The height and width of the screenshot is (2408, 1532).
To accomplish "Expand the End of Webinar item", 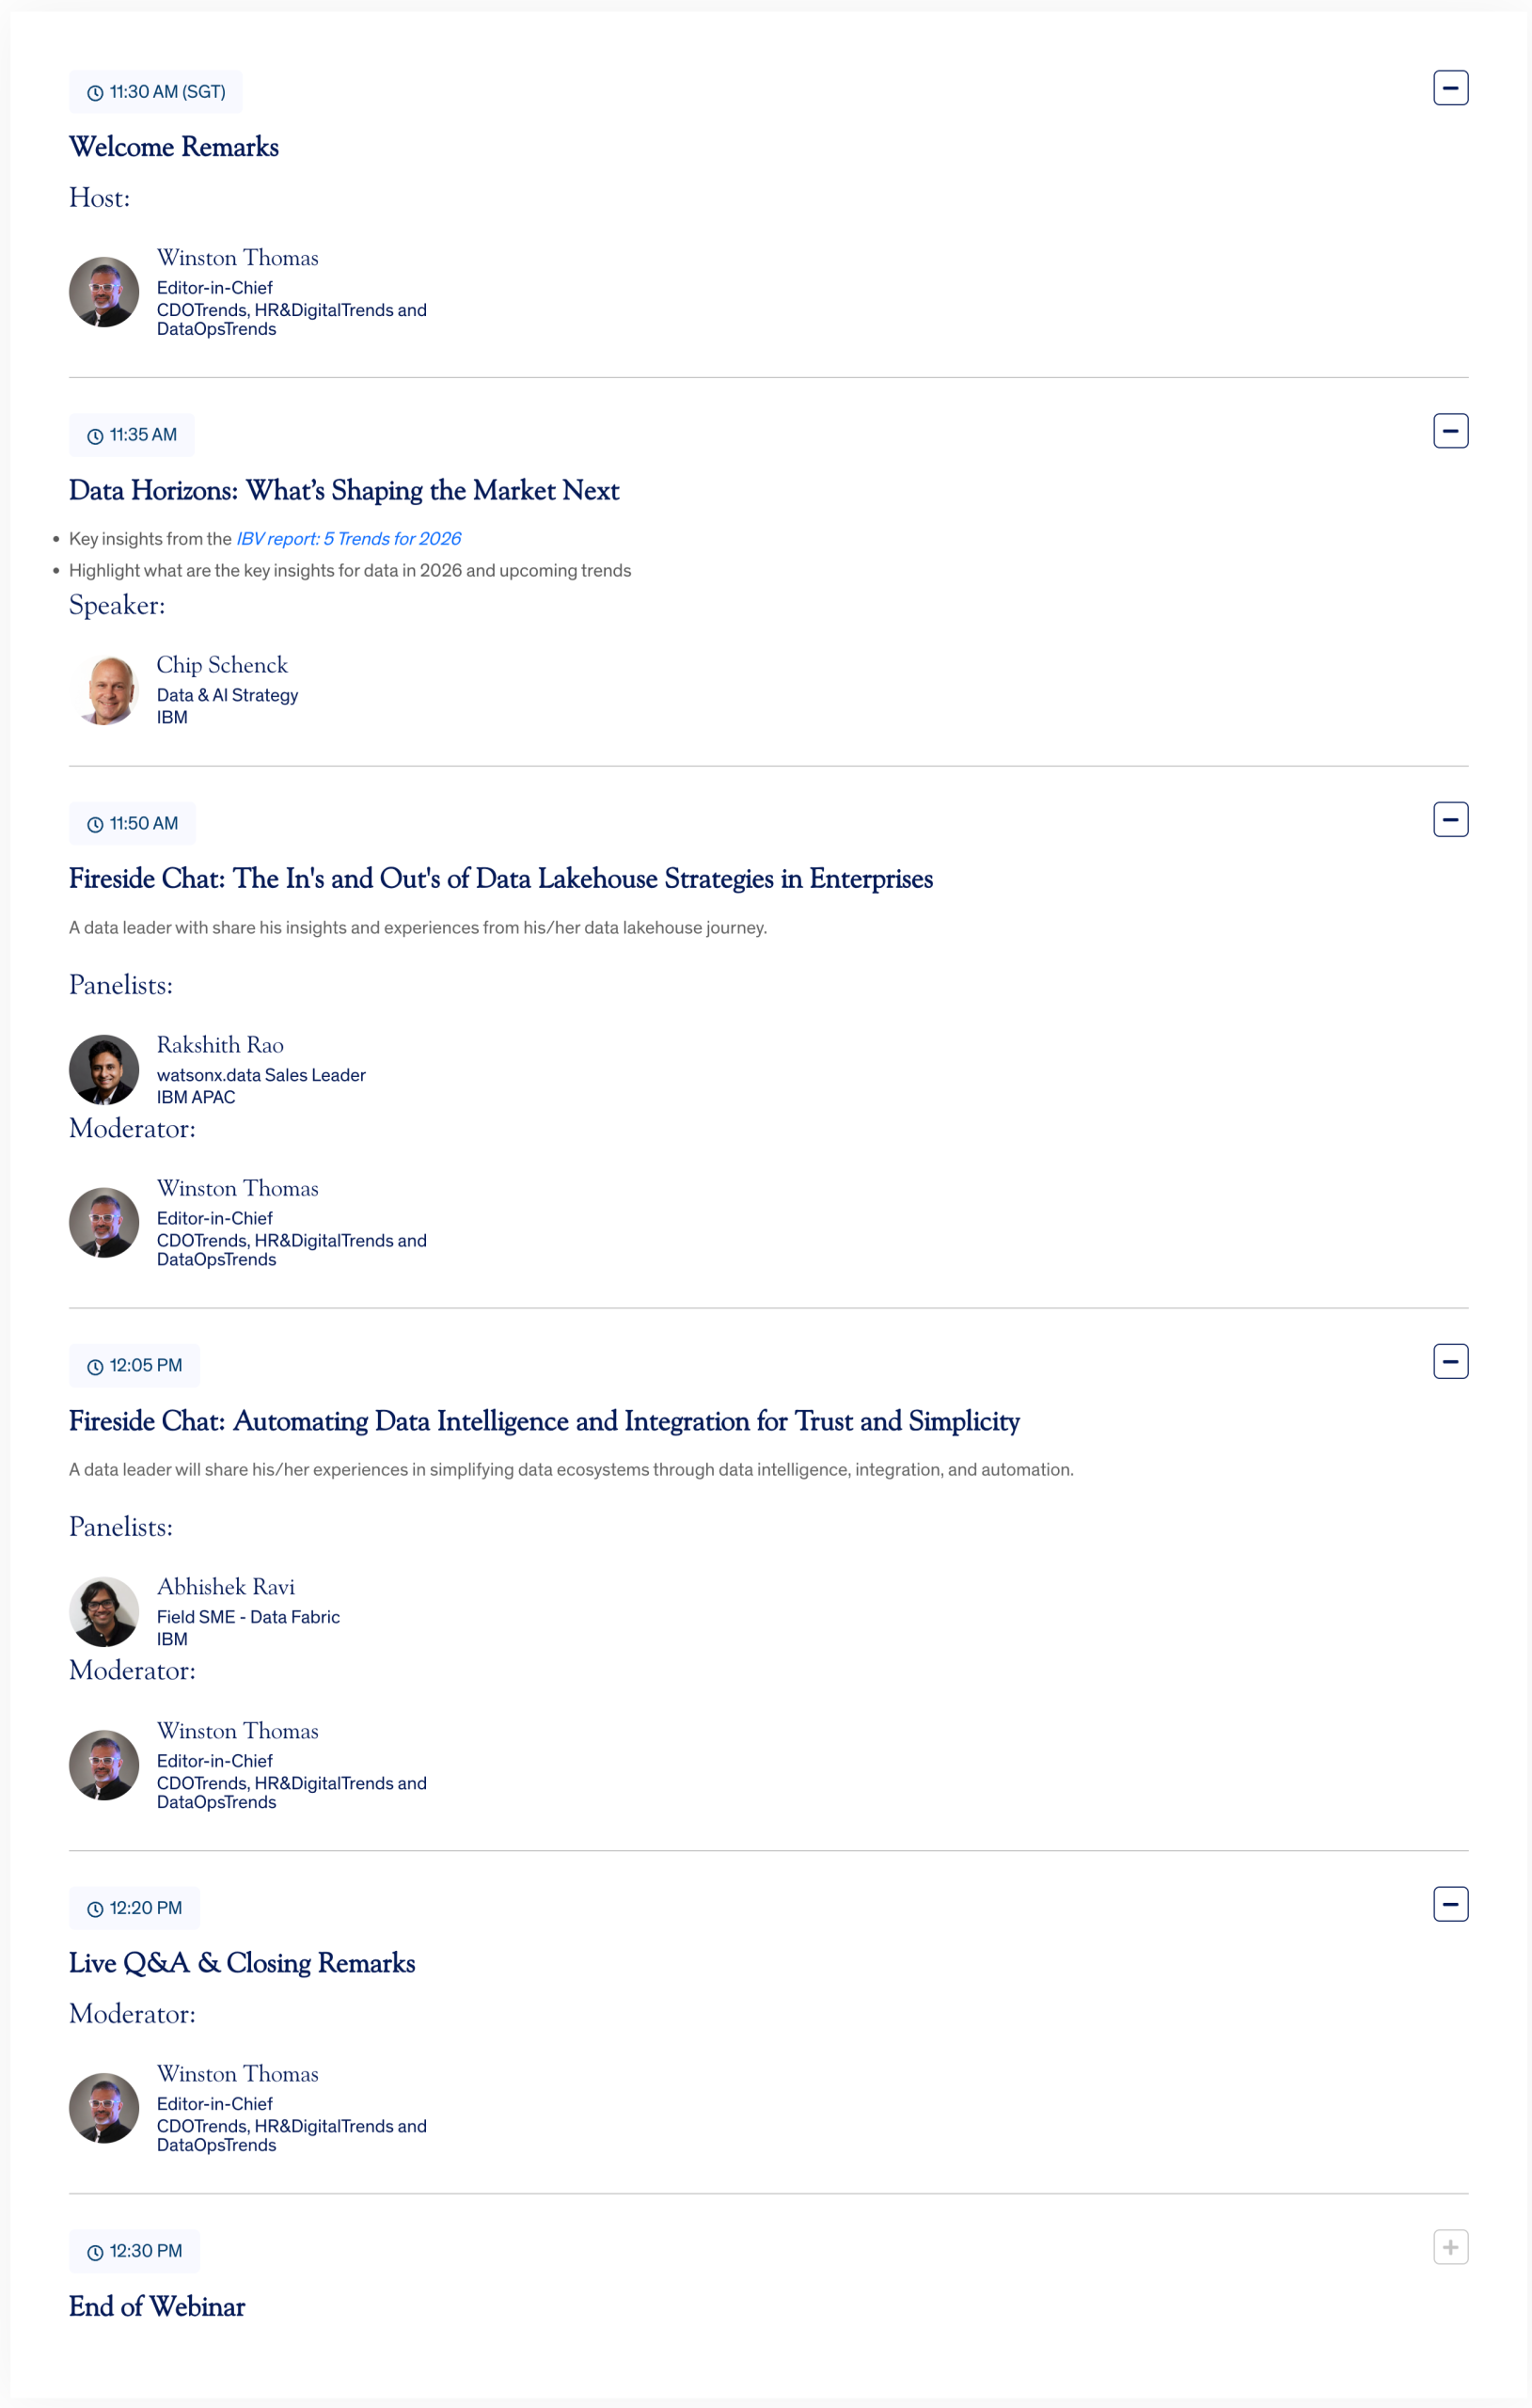I will 1450,2248.
